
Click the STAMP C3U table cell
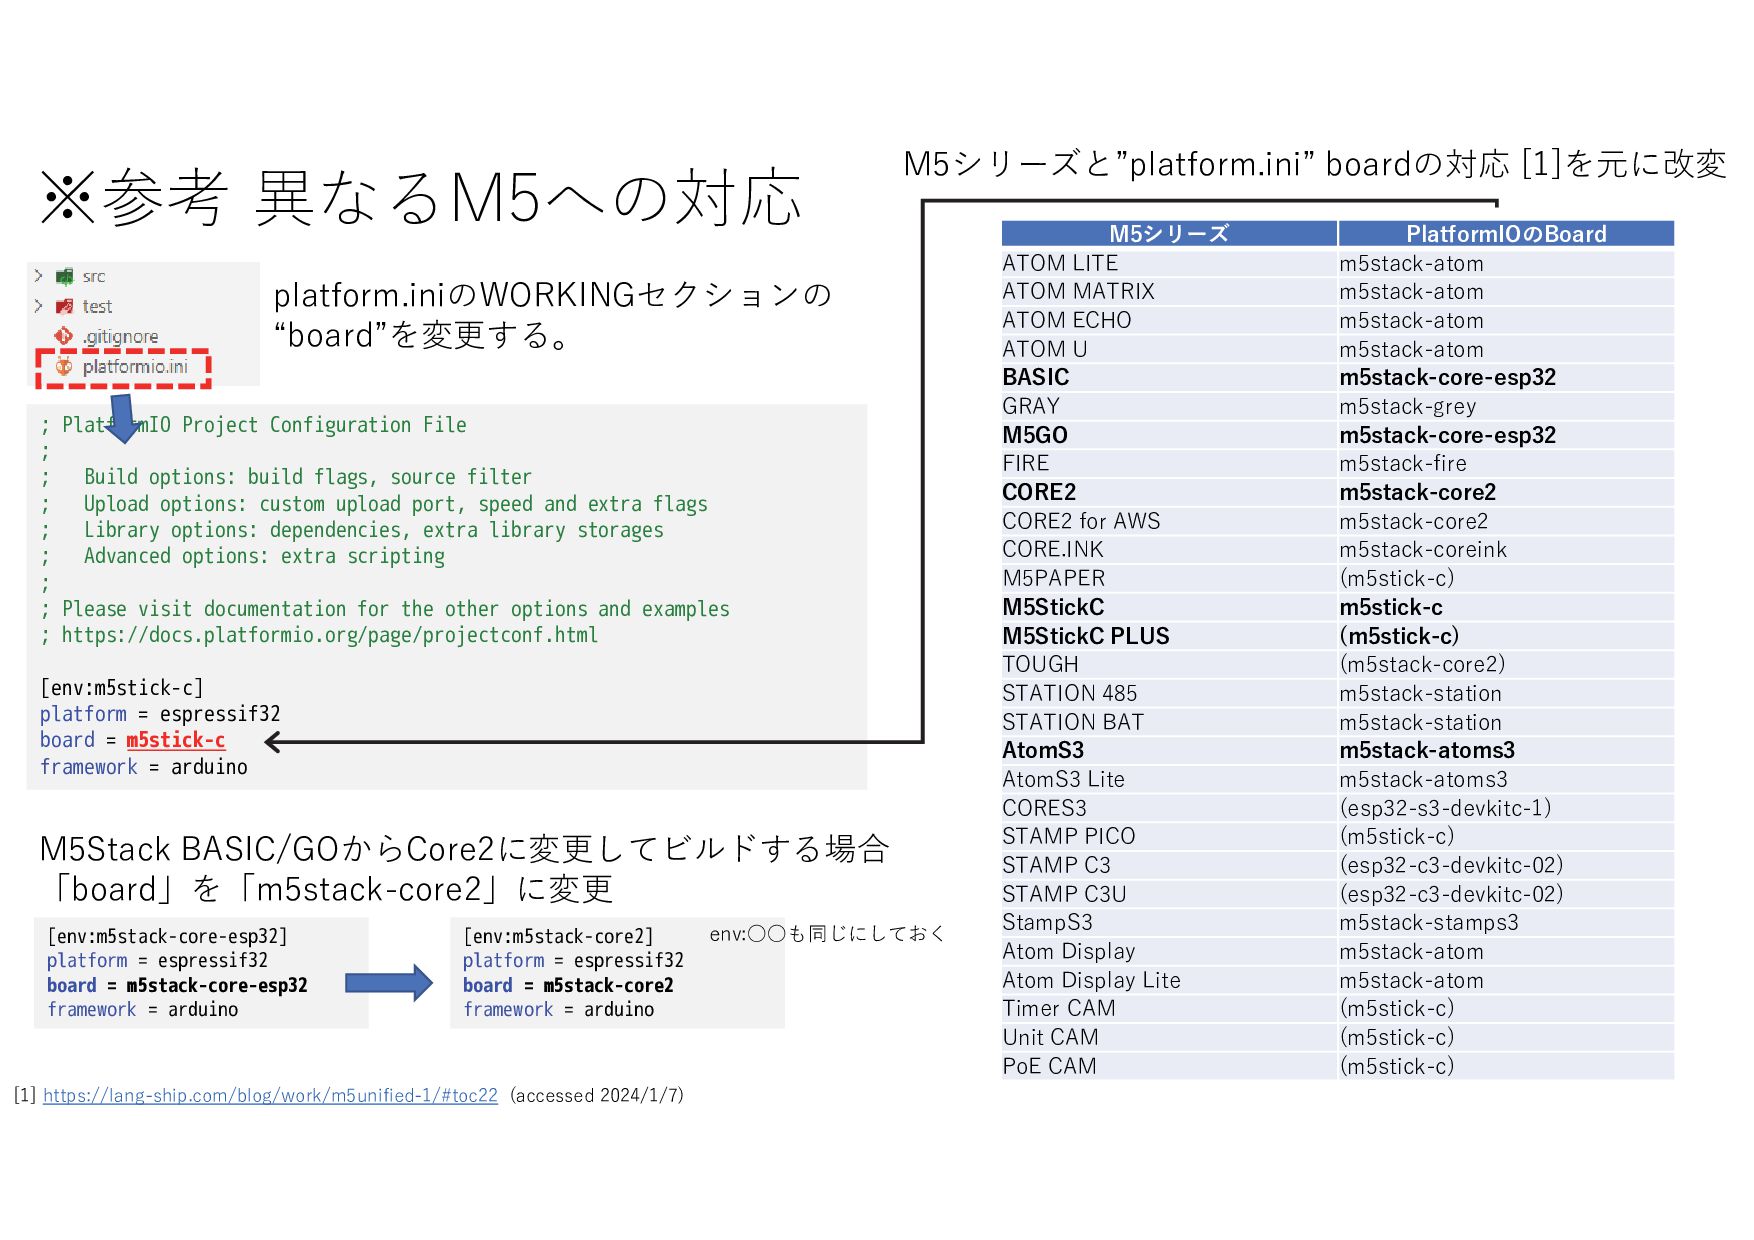pyautogui.click(x=1169, y=894)
